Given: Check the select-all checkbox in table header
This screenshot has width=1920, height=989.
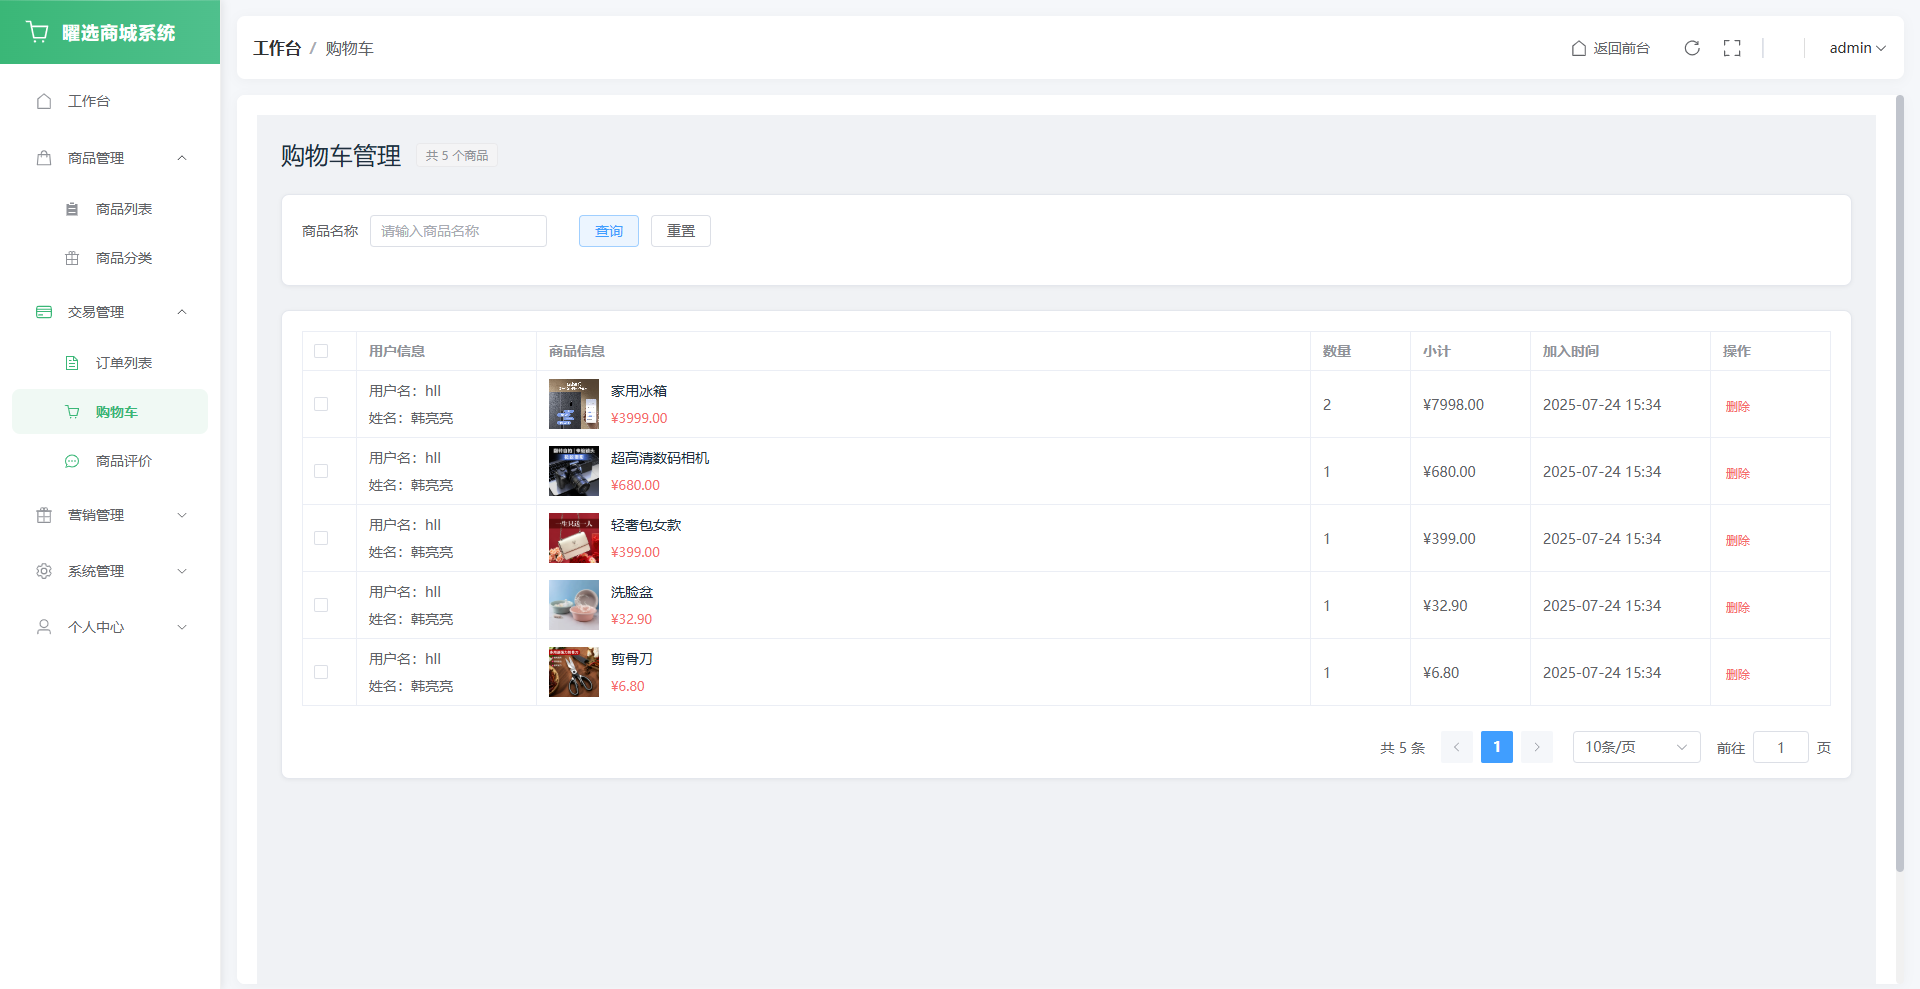Looking at the screenshot, I should point(321,351).
